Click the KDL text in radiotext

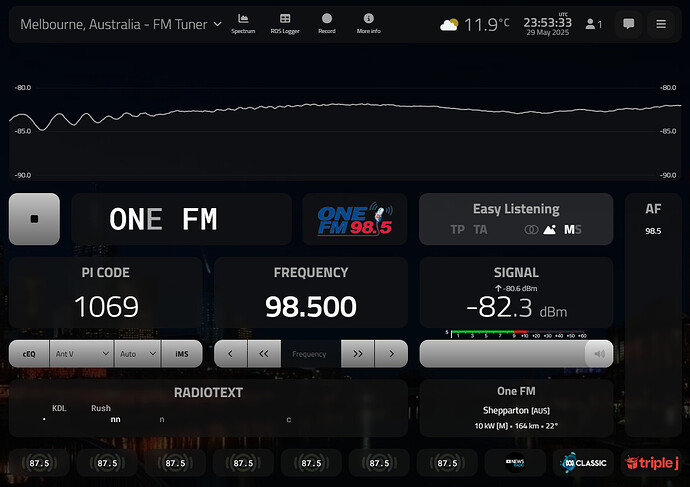[59, 408]
